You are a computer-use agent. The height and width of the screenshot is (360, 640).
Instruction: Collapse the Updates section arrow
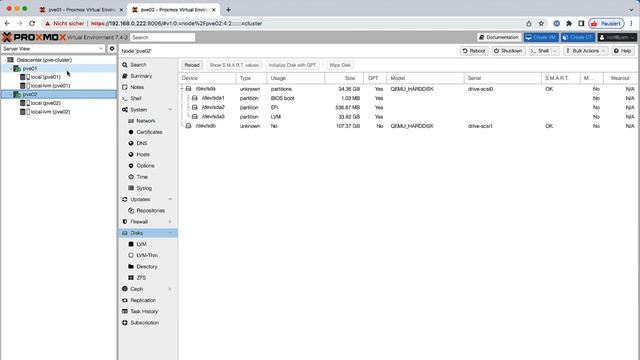coord(170,200)
